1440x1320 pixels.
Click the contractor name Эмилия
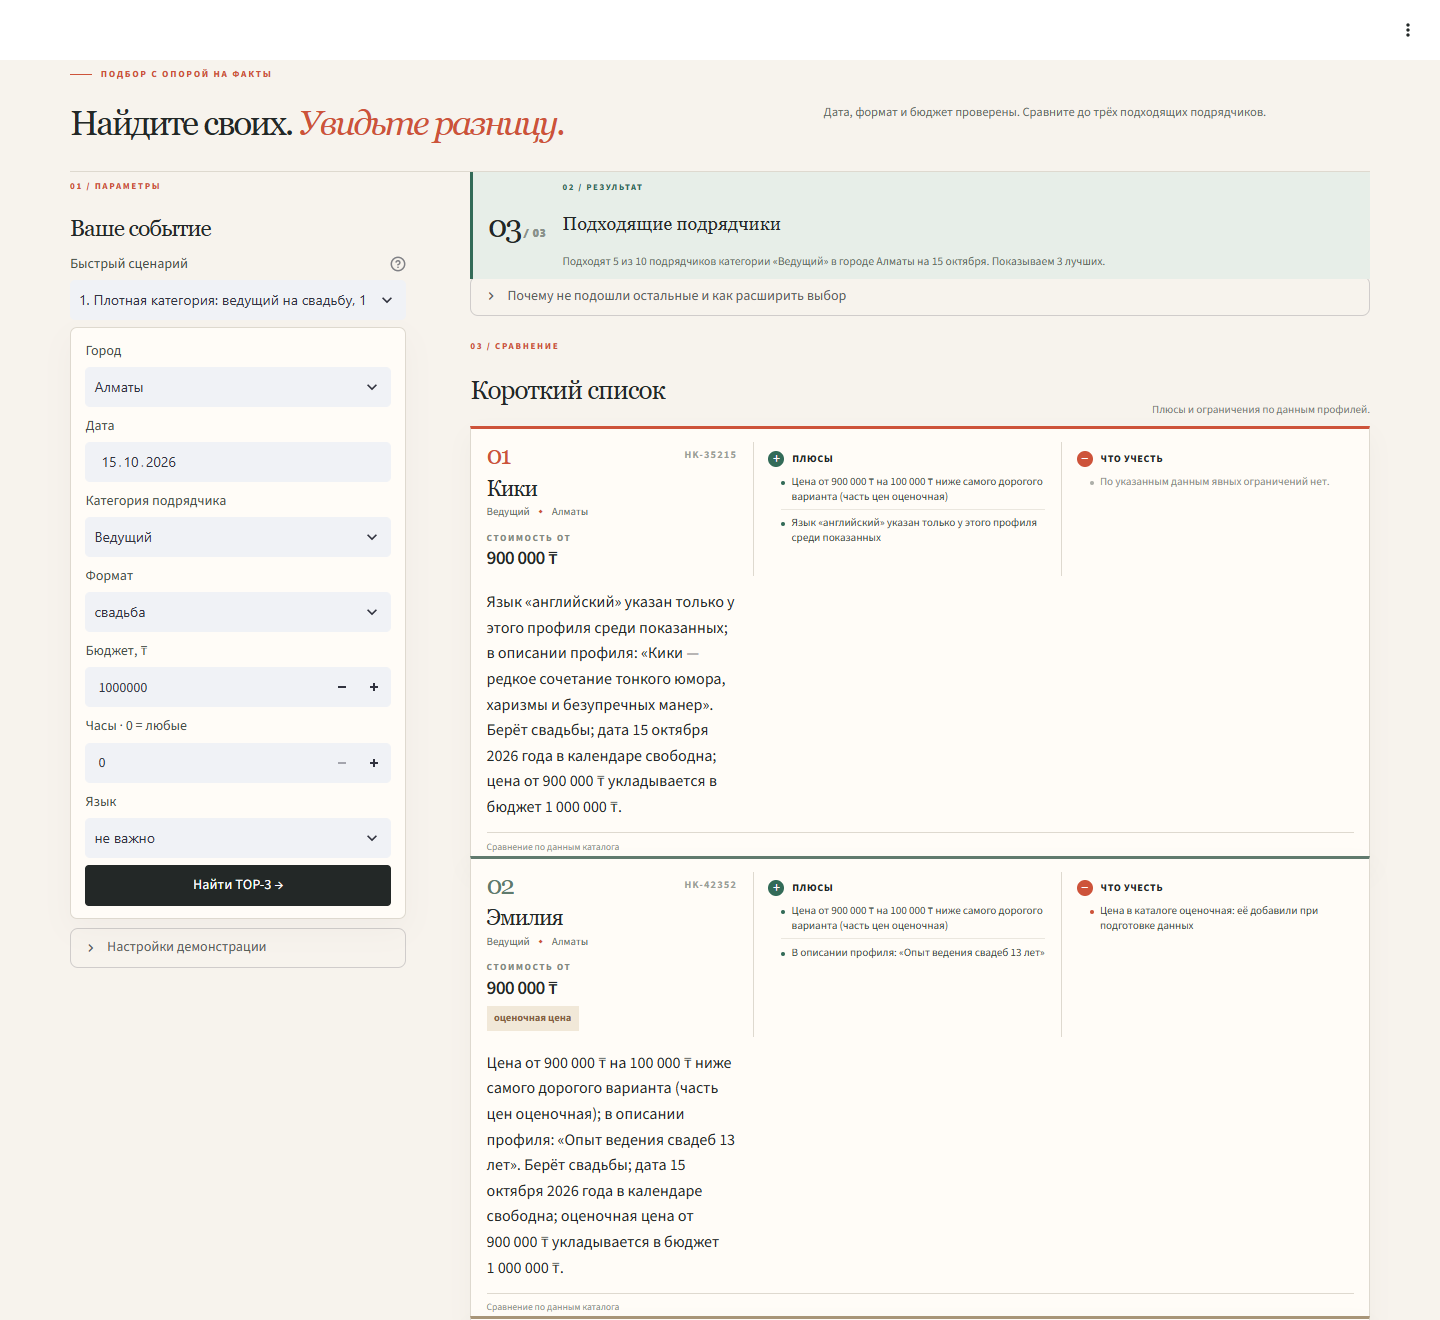click(525, 917)
